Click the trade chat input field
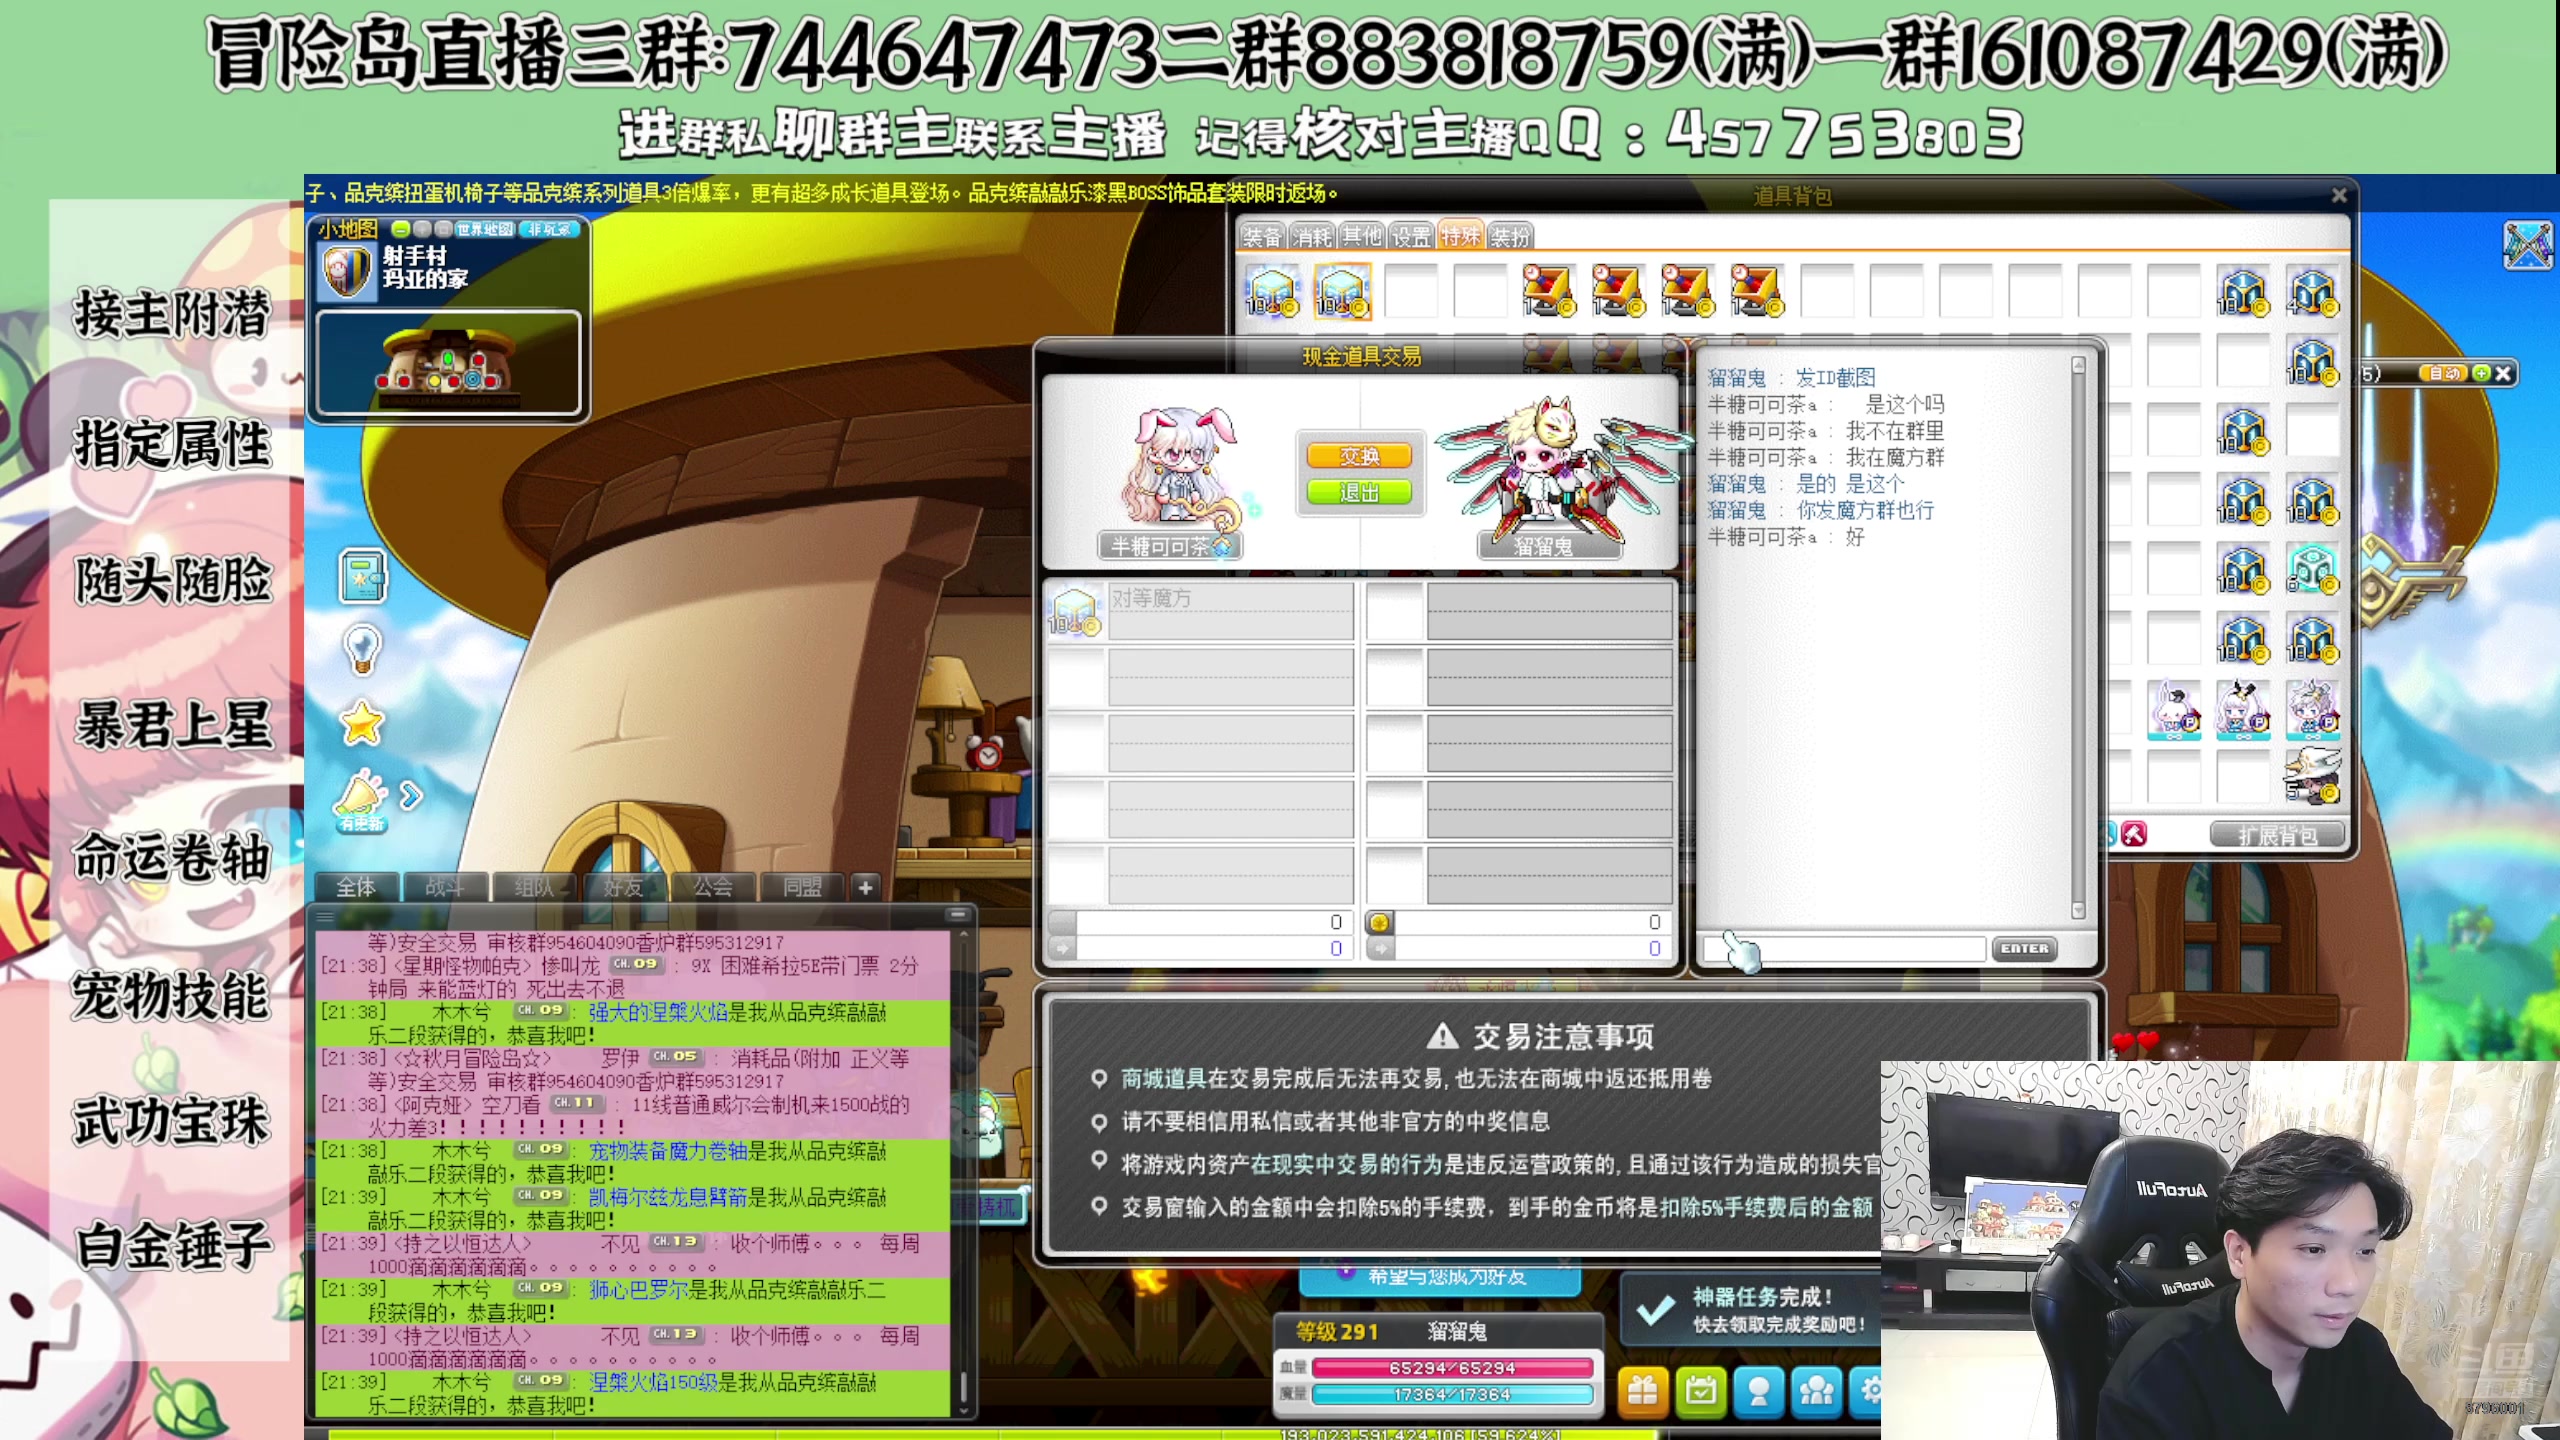The image size is (2560, 1440). (1845, 949)
